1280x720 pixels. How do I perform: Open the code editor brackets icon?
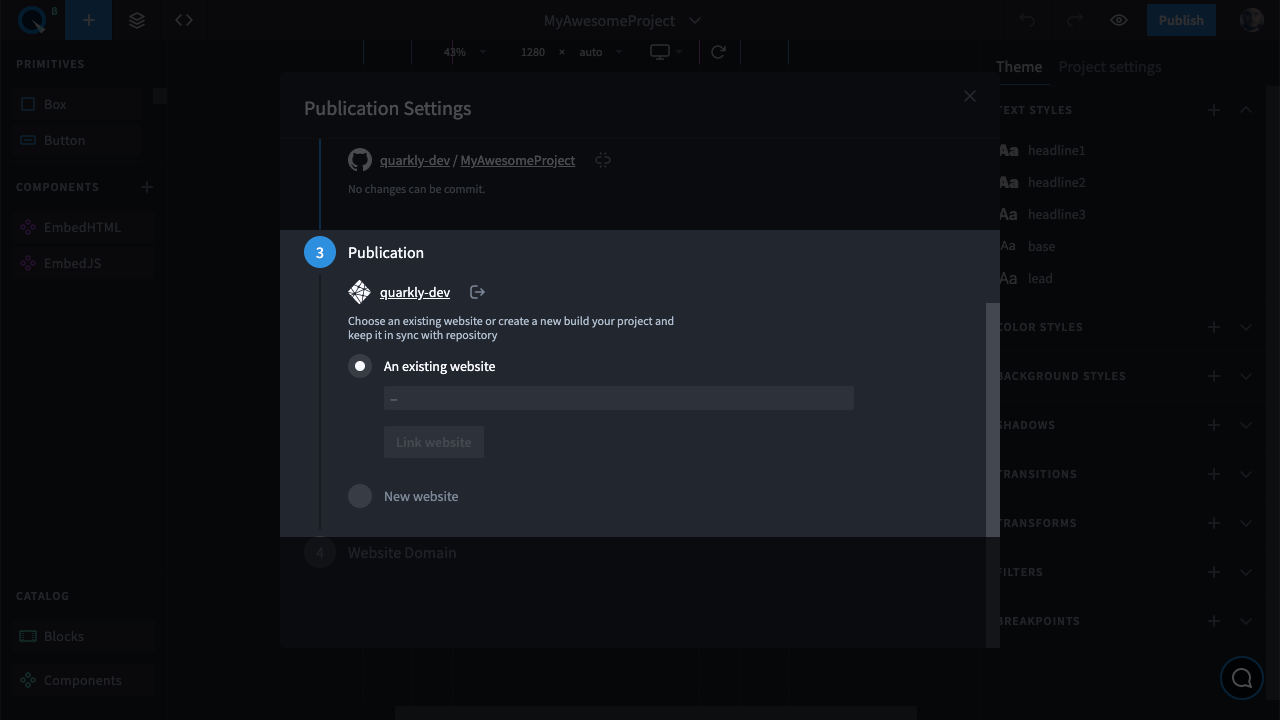point(184,20)
